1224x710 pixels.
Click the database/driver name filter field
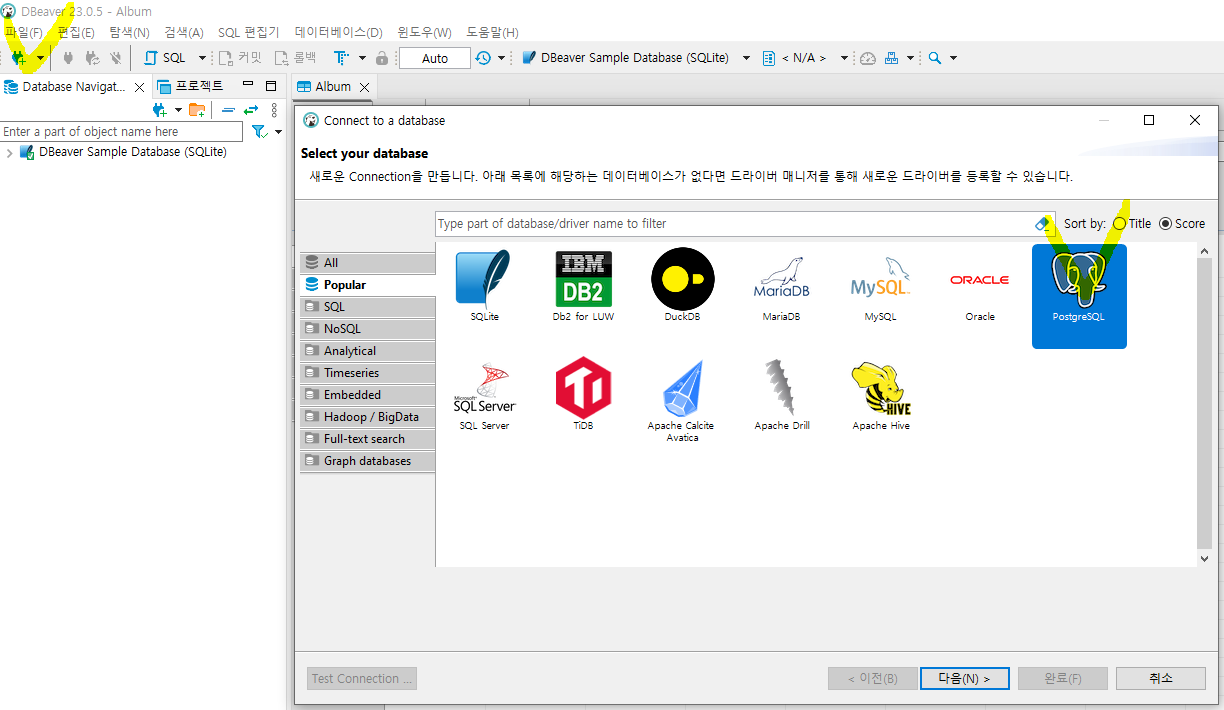[735, 224]
